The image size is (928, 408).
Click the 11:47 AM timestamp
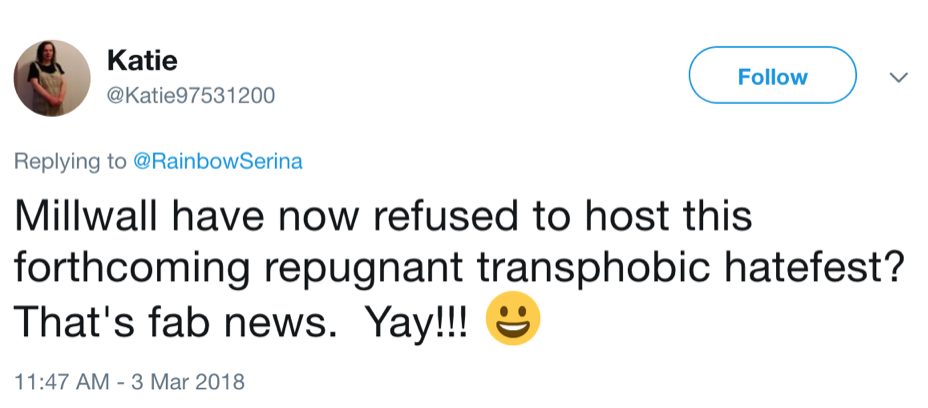[57, 381]
